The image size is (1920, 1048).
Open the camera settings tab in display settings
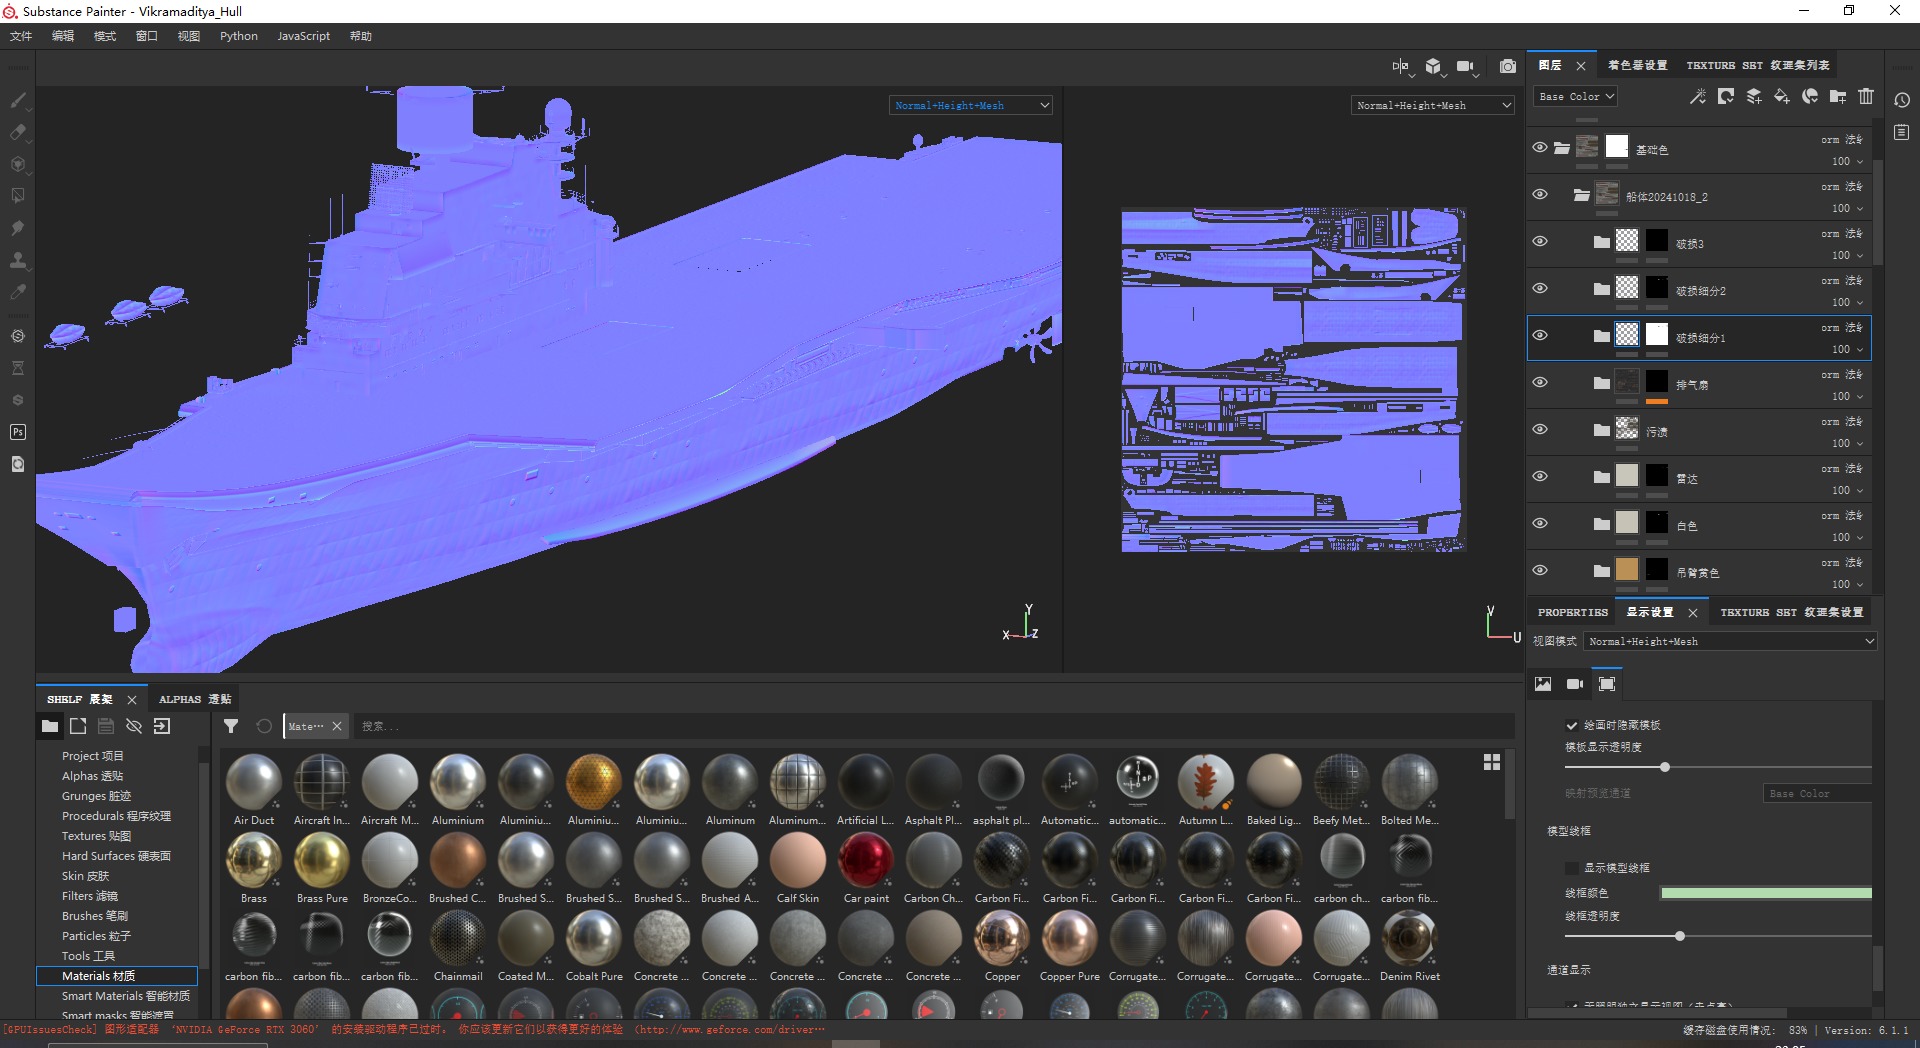(x=1575, y=684)
